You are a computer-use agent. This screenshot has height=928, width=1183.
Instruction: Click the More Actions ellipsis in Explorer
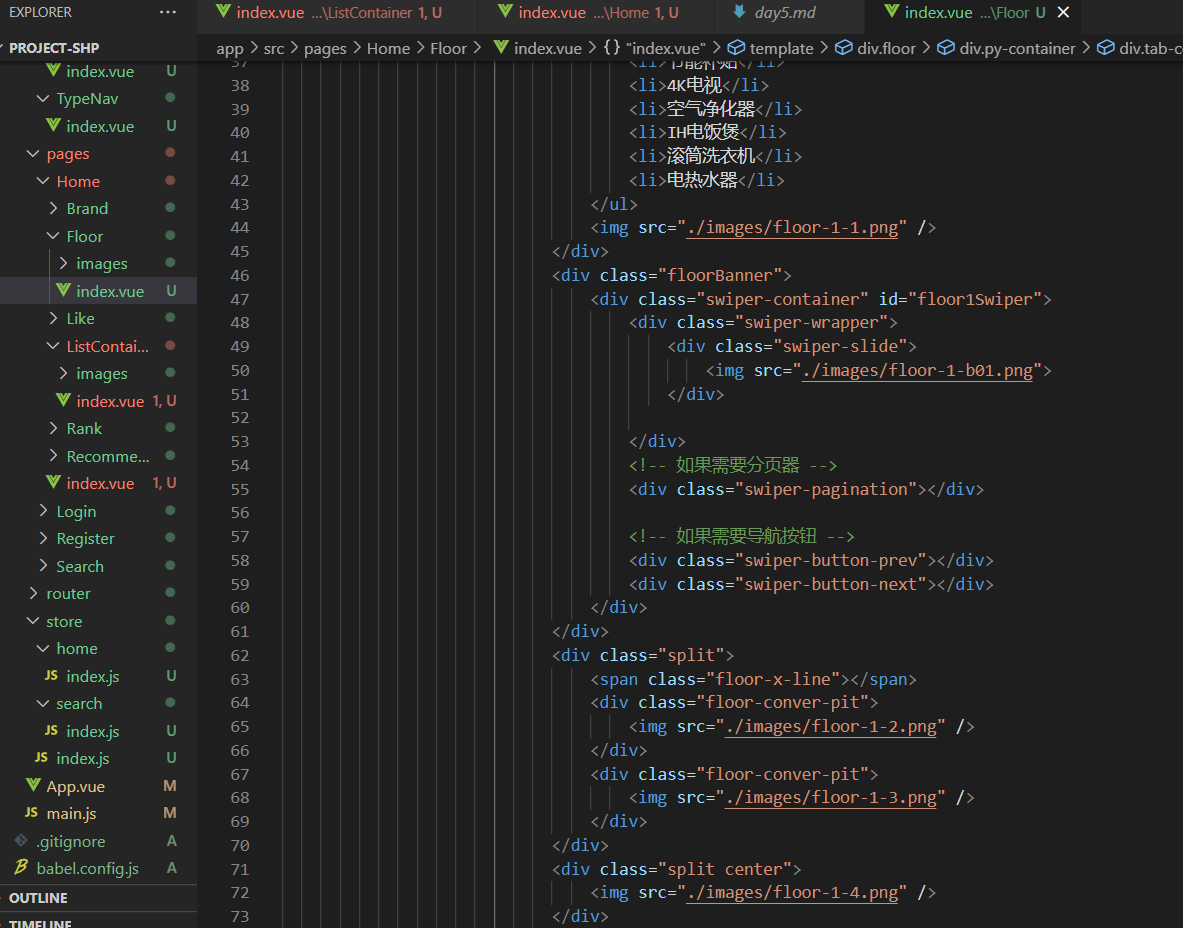[167, 12]
